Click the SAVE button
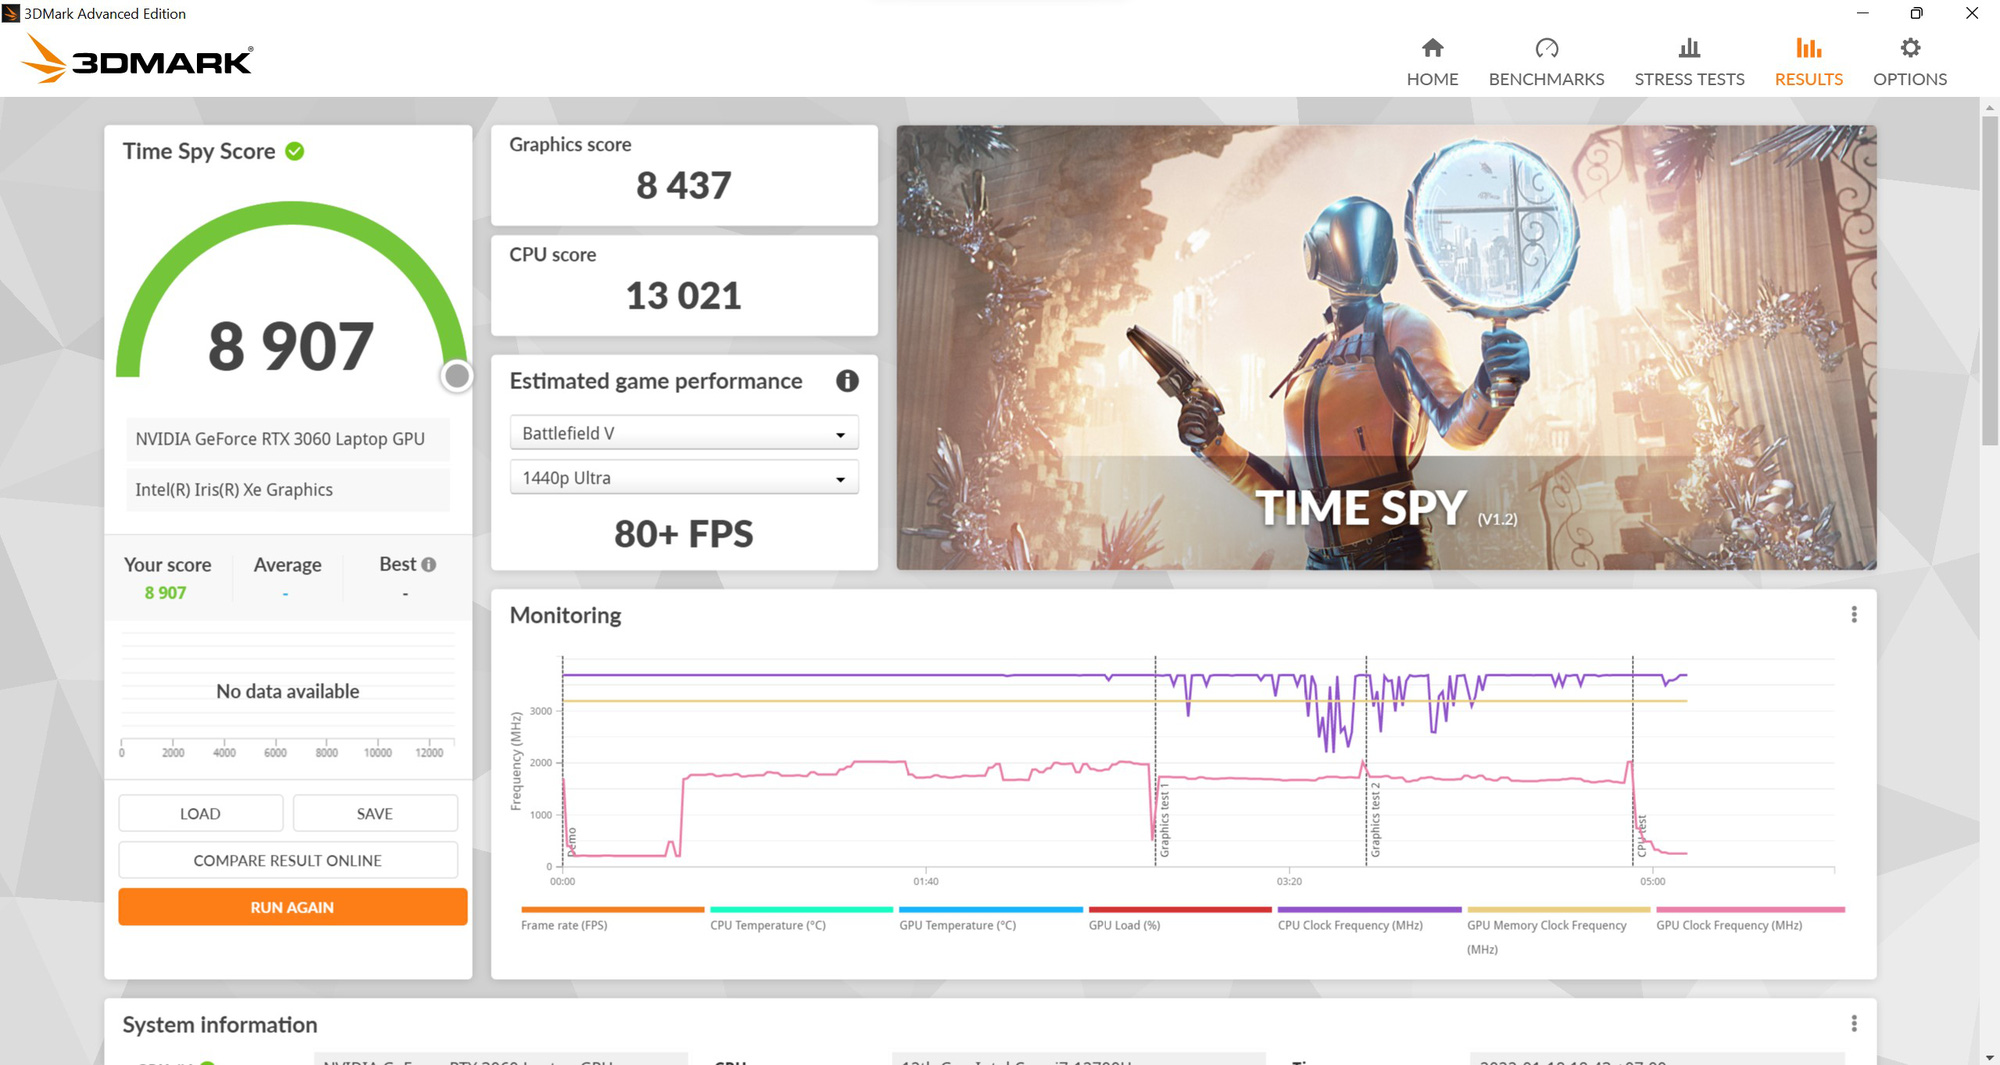The image size is (2000, 1065). click(x=375, y=813)
